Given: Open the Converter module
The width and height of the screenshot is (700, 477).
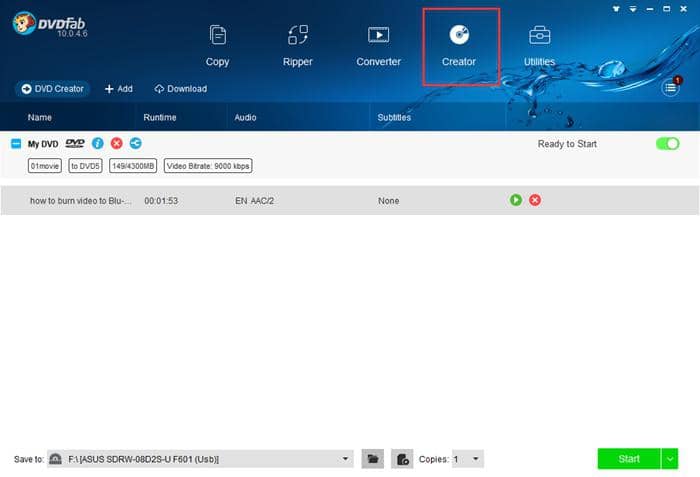Looking at the screenshot, I should click(378, 46).
